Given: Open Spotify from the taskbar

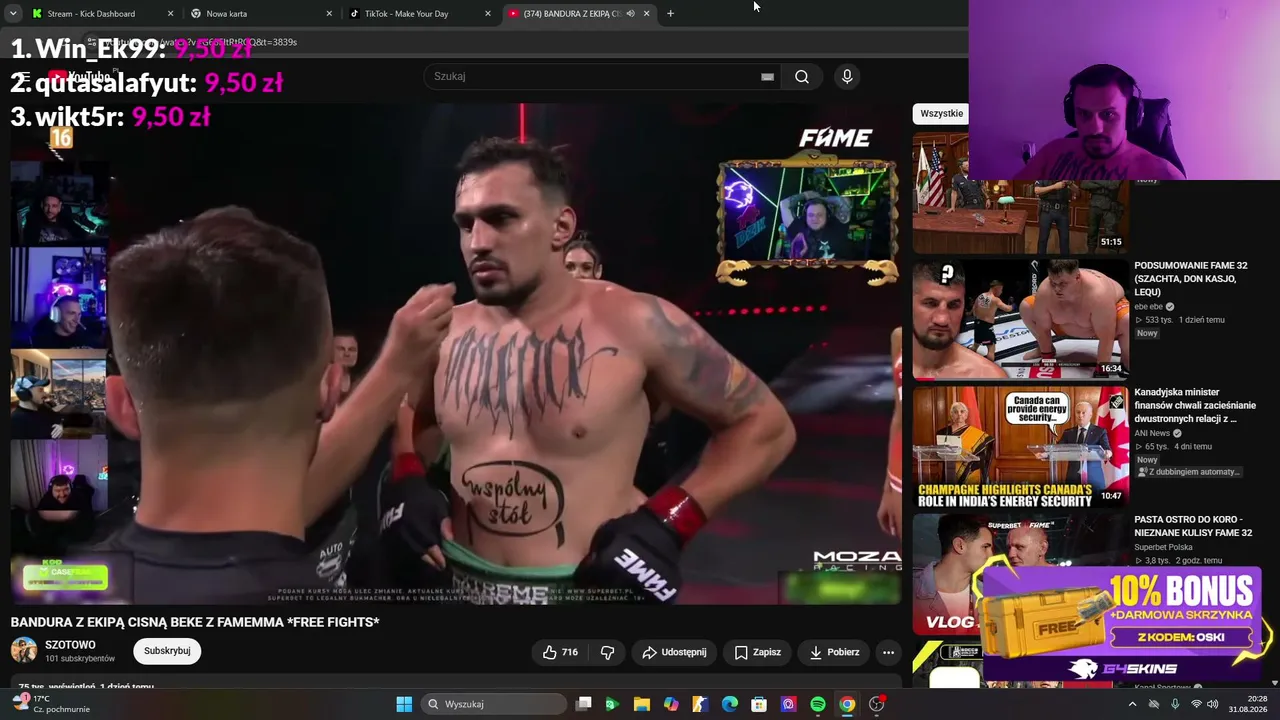Looking at the screenshot, I should point(818,704).
